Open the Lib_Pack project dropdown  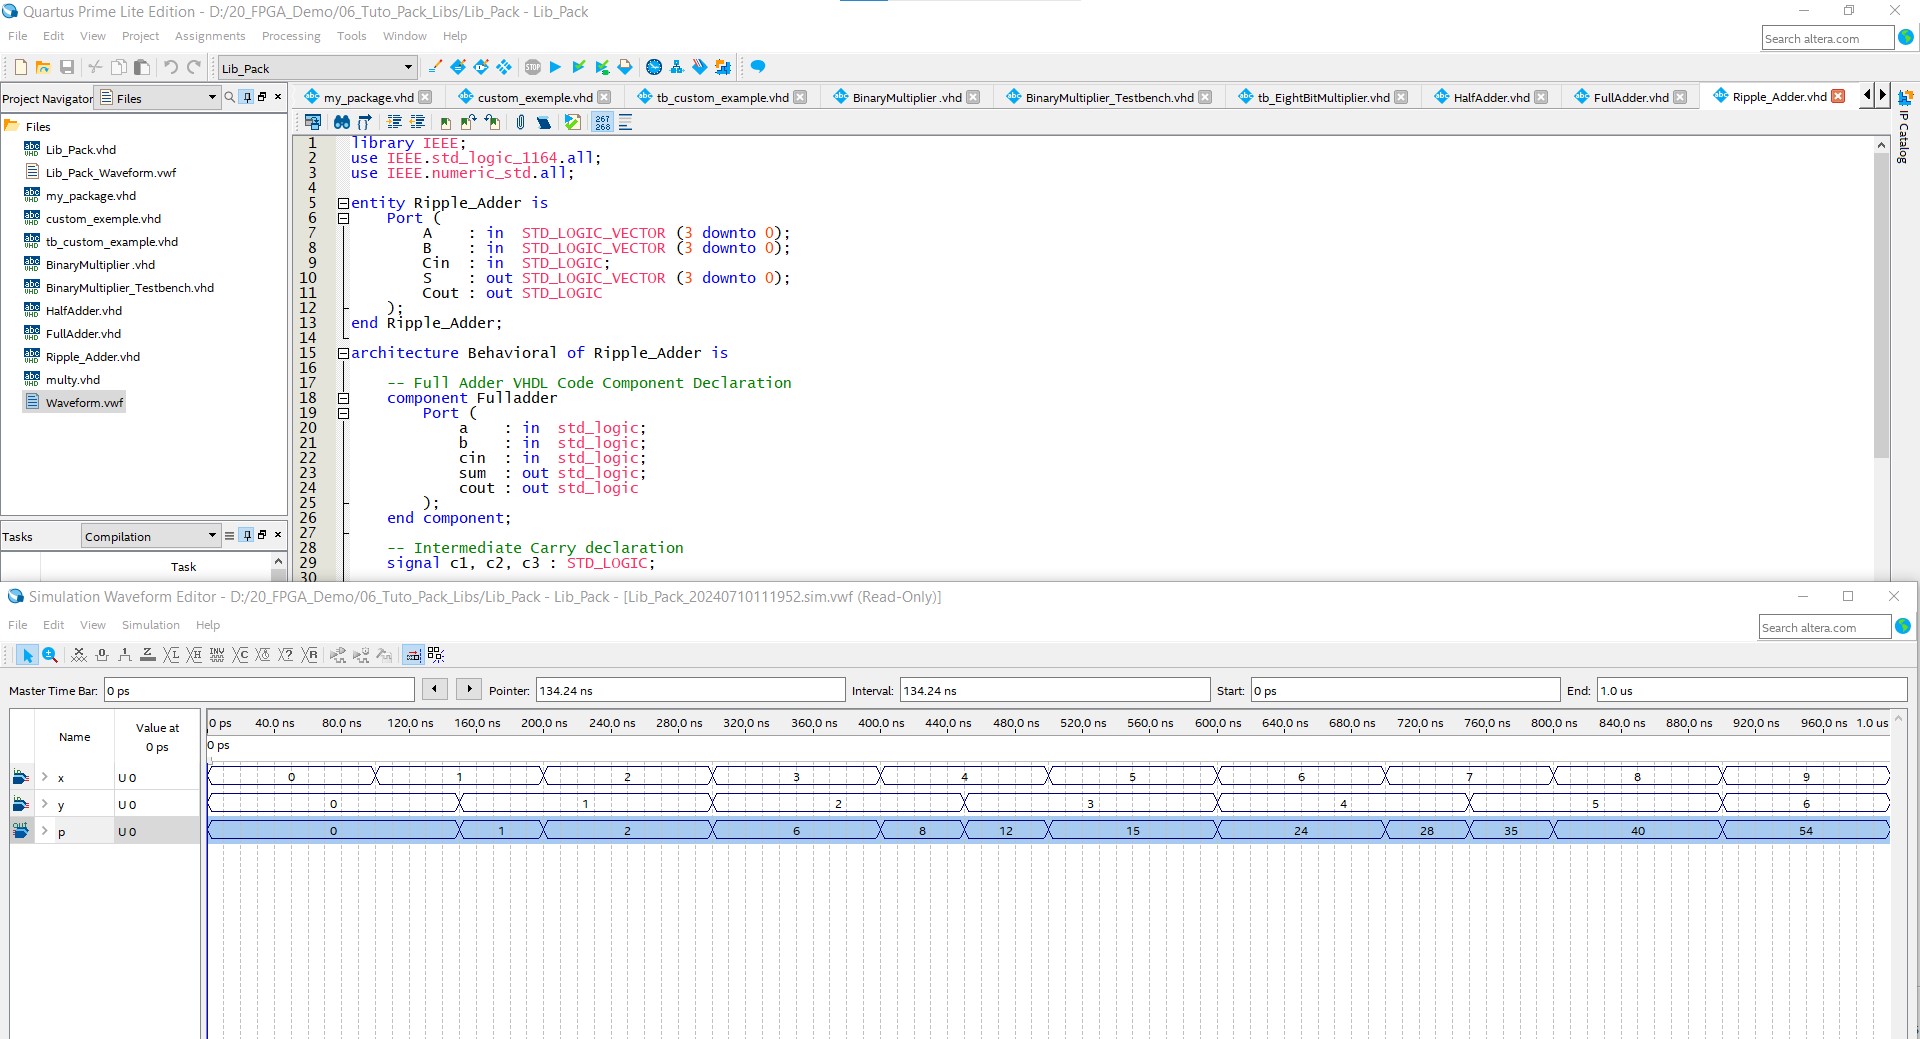[x=317, y=68]
